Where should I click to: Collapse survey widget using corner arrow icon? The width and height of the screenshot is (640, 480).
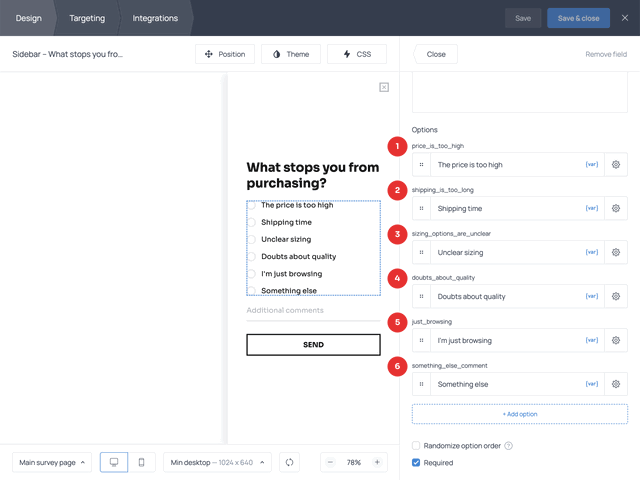point(384,88)
